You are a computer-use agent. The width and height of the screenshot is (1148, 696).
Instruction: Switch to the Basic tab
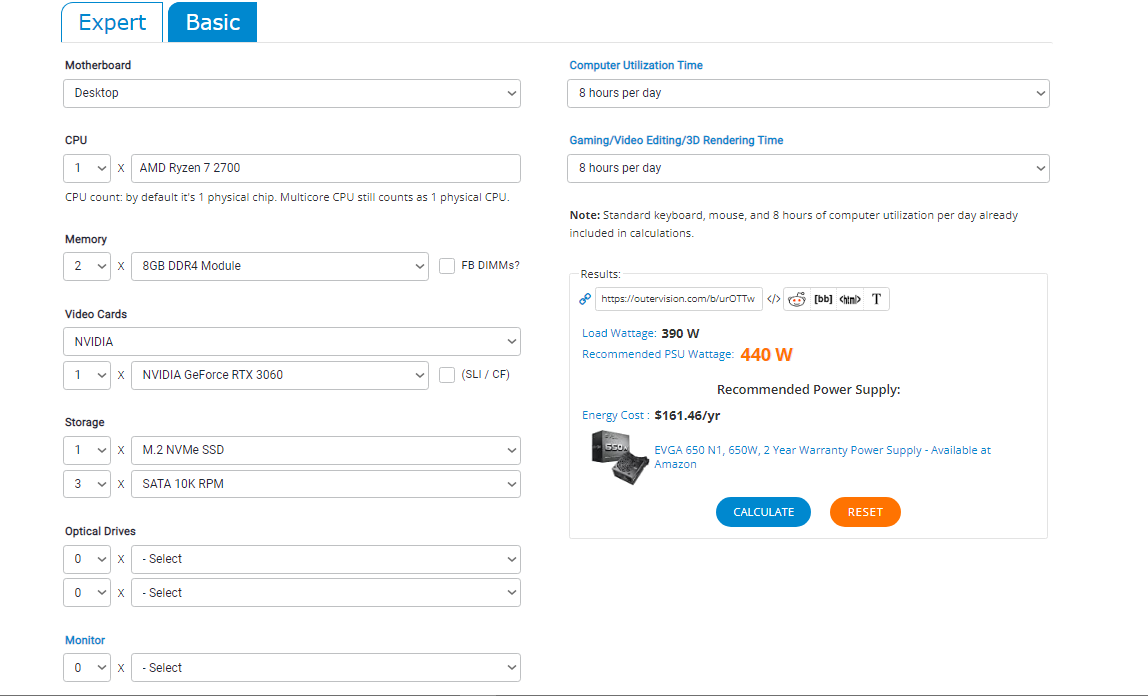click(212, 22)
